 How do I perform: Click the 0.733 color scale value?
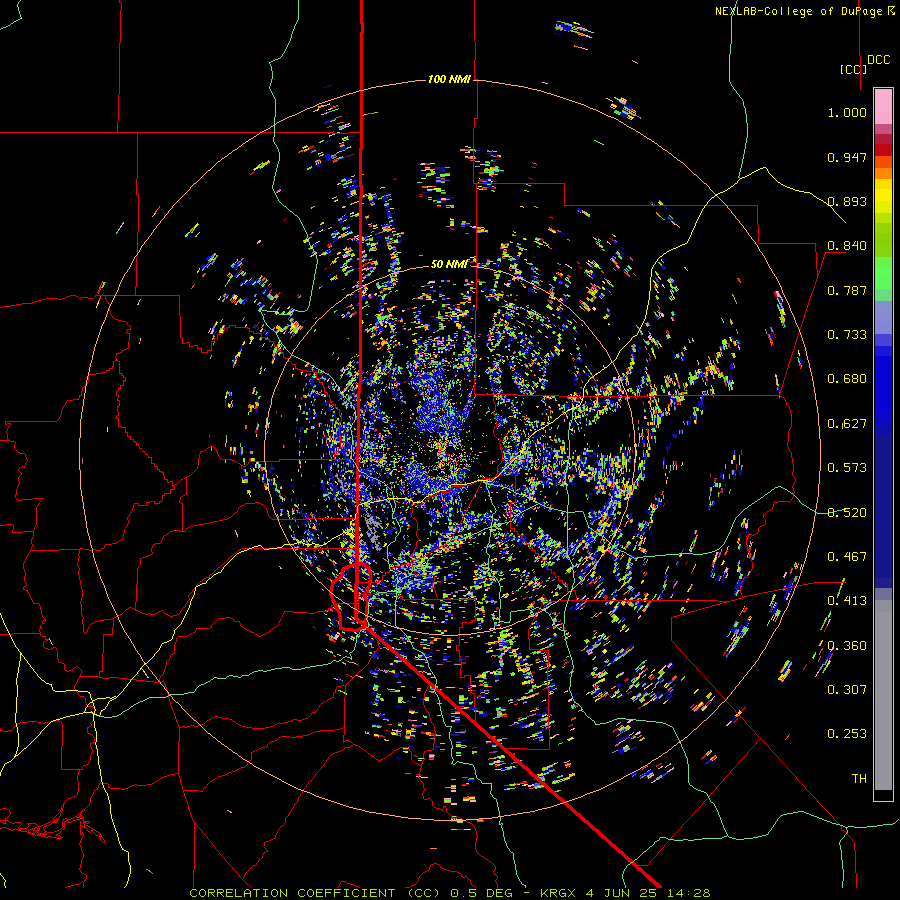[847, 335]
